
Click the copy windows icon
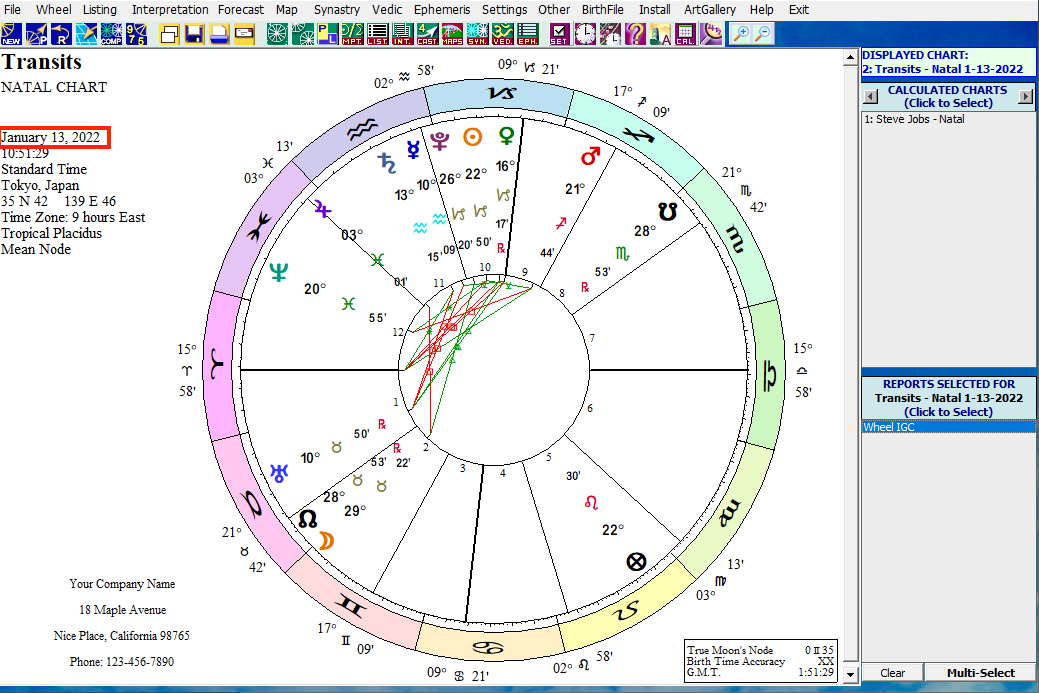pyautogui.click(x=169, y=34)
